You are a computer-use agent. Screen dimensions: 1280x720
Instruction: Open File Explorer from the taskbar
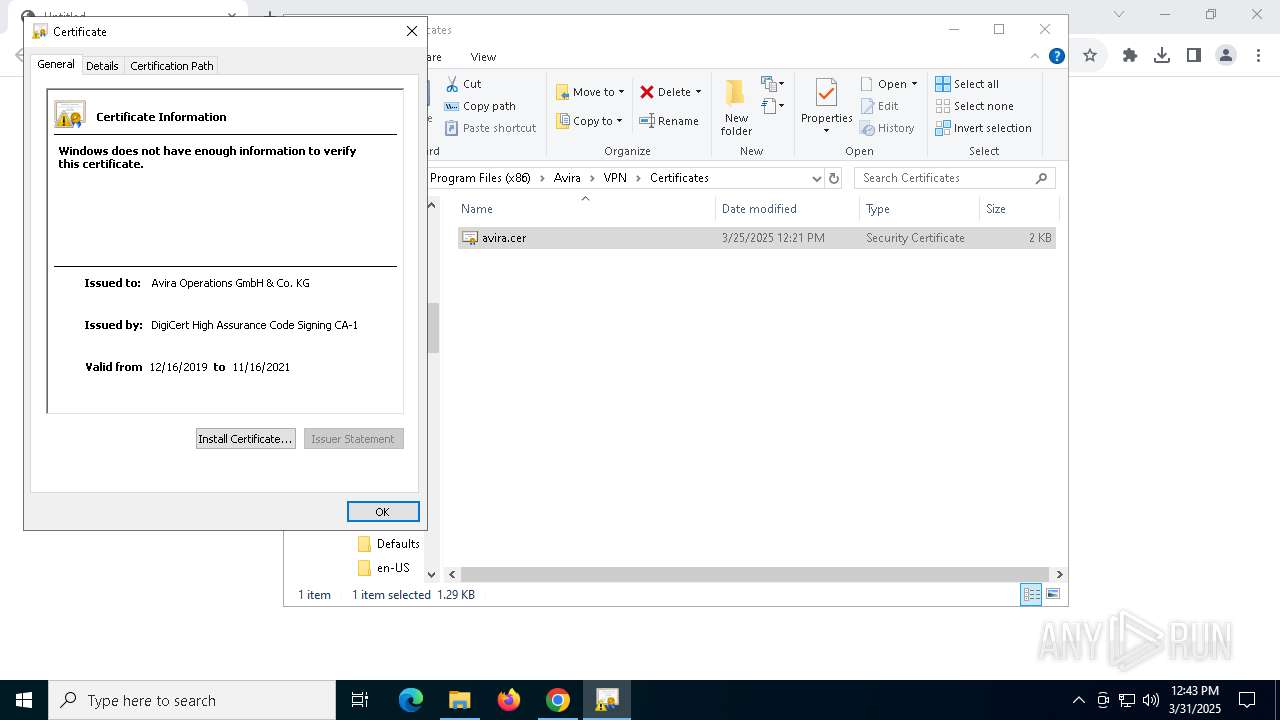point(460,700)
